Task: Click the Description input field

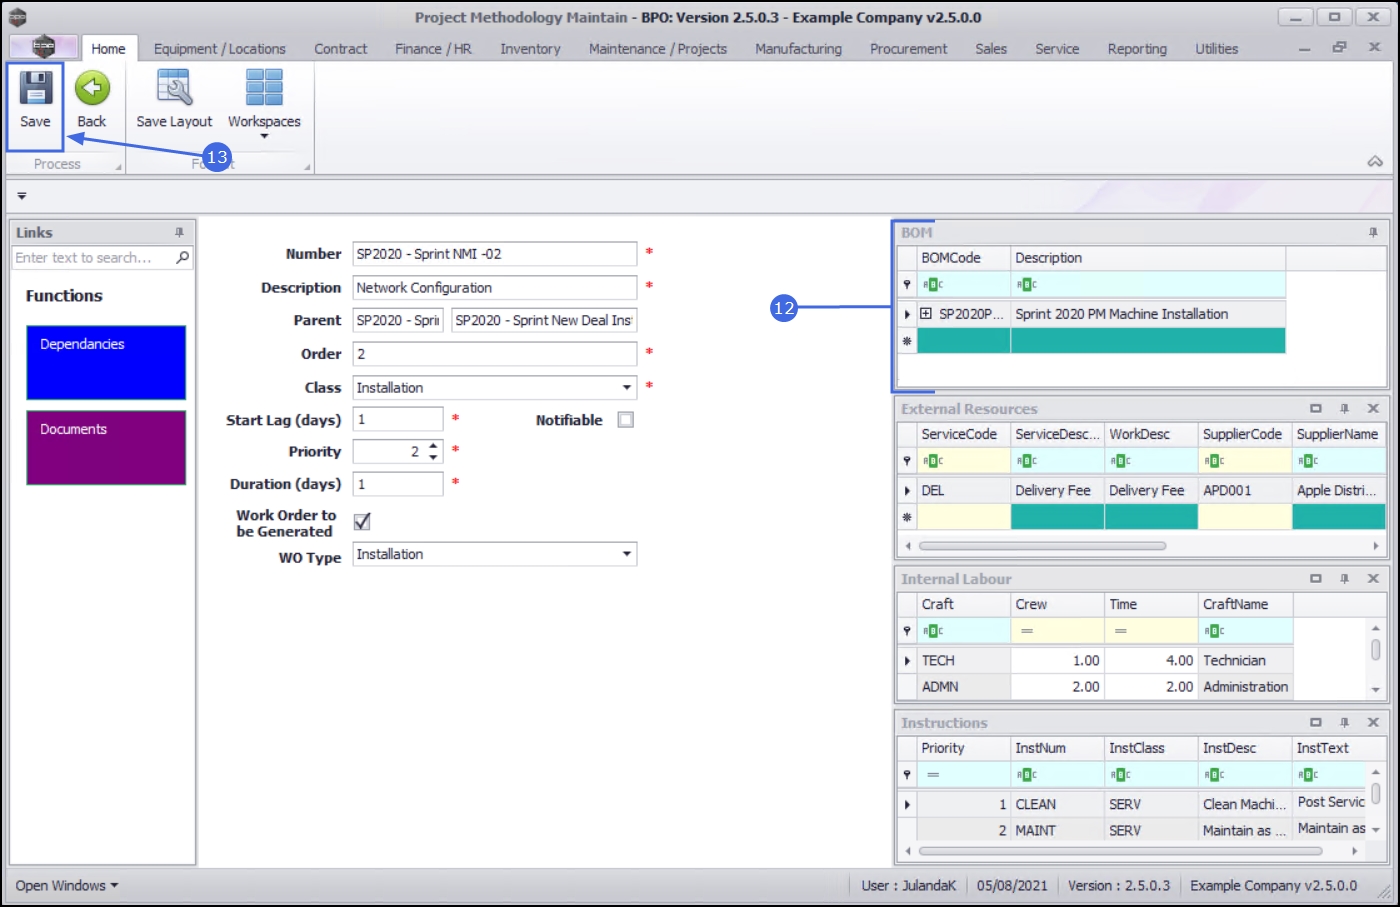Action: 494,288
